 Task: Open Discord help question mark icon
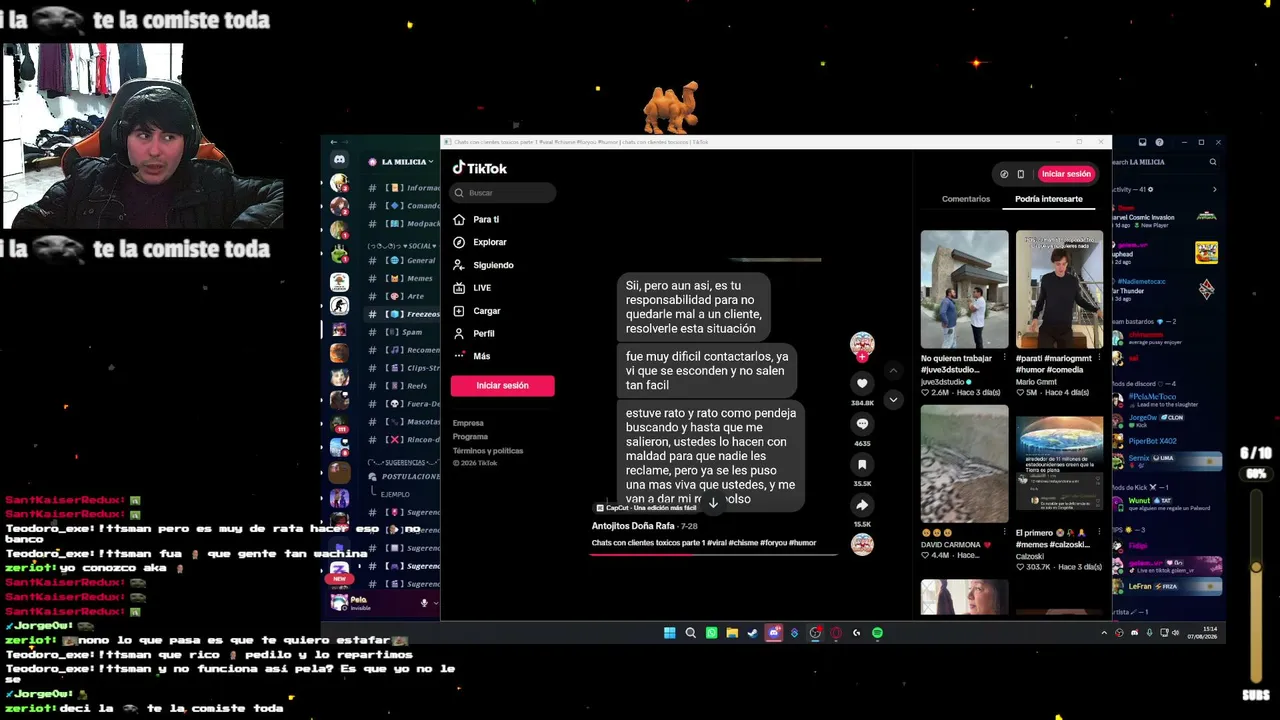(x=1159, y=142)
